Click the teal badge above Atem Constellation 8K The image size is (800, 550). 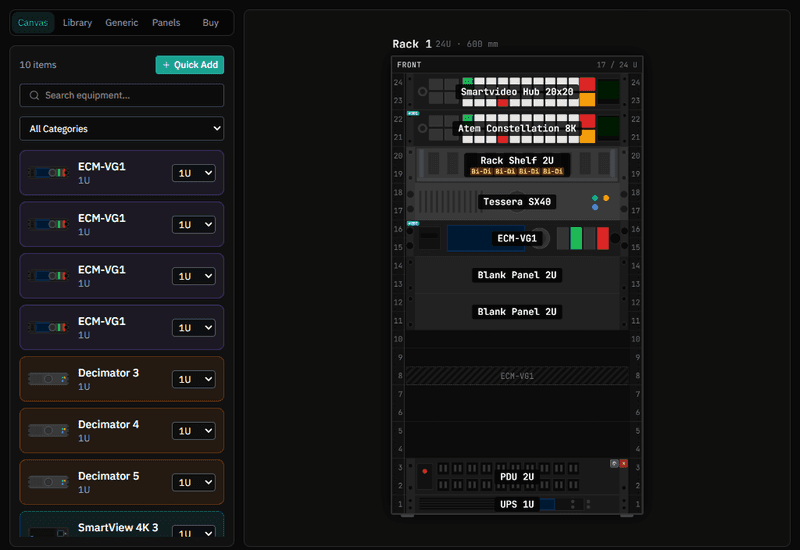(413, 113)
